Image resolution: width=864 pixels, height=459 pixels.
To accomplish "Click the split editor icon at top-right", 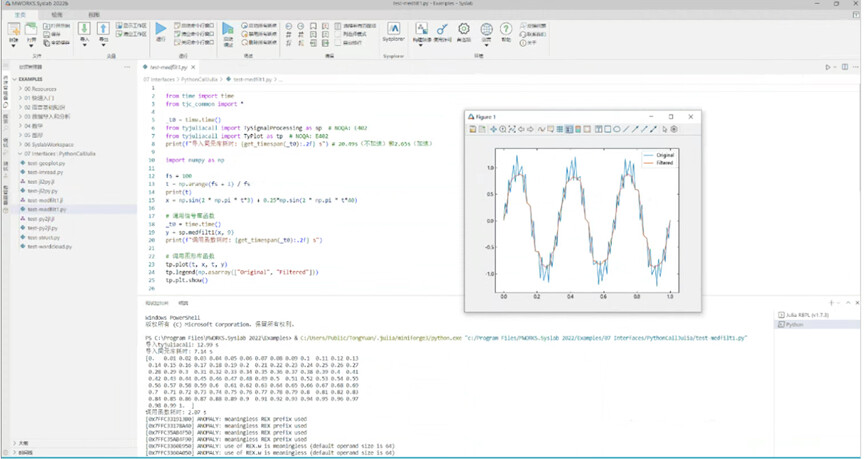I will 845,67.
